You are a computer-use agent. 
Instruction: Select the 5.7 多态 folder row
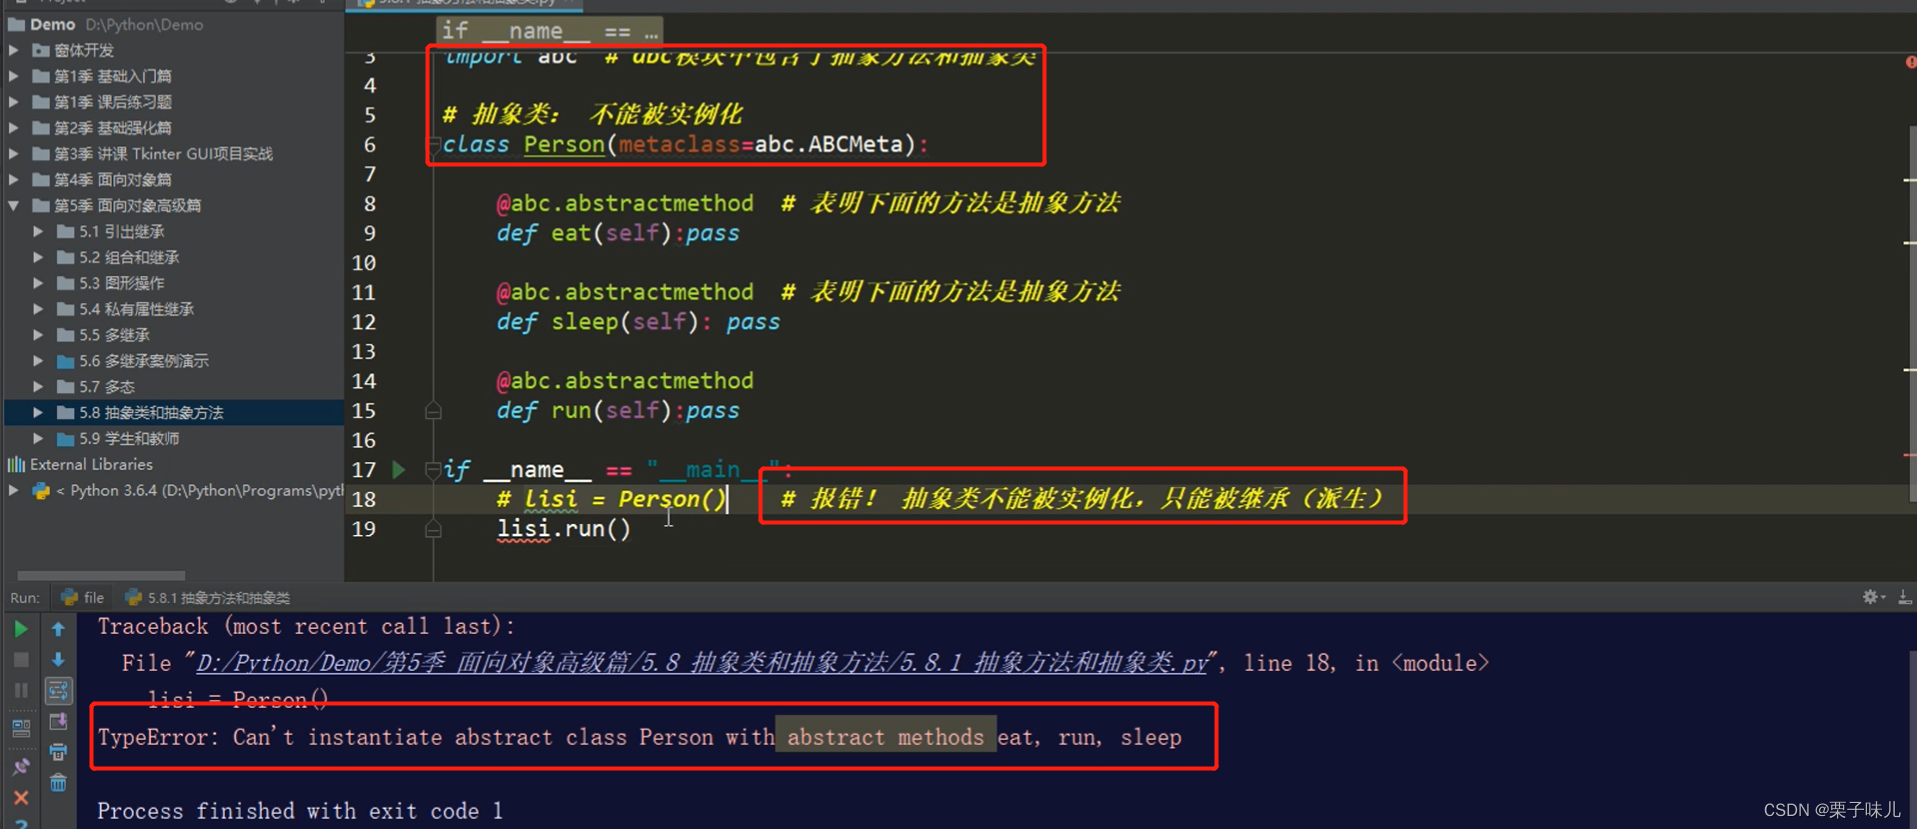click(174, 387)
